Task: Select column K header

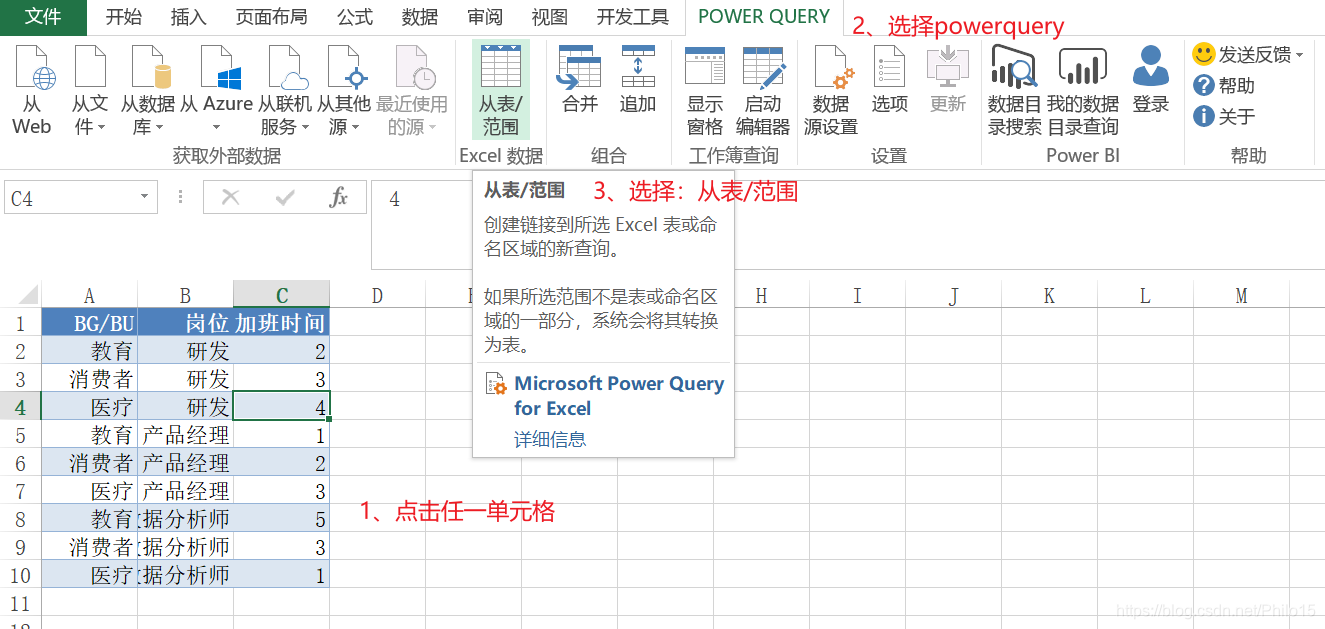Action: click(1049, 295)
